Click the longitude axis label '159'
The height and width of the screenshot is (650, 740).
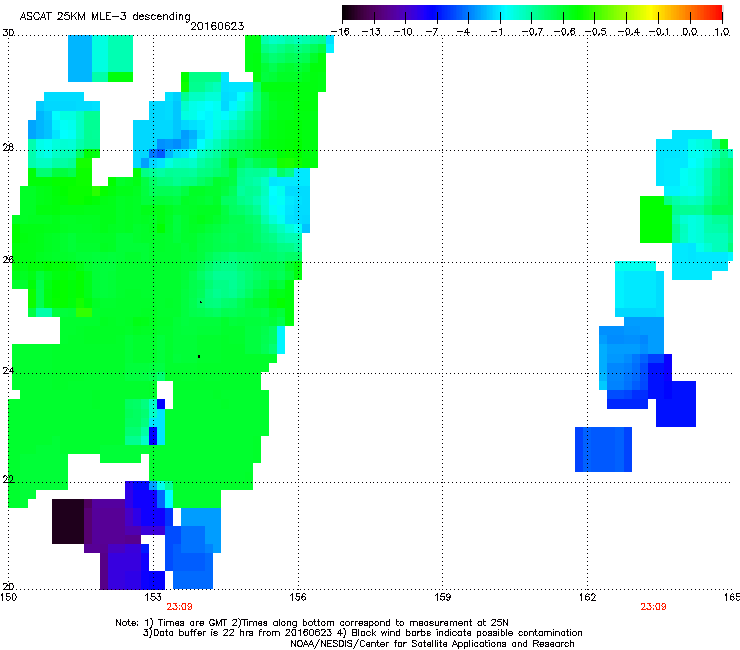click(443, 597)
